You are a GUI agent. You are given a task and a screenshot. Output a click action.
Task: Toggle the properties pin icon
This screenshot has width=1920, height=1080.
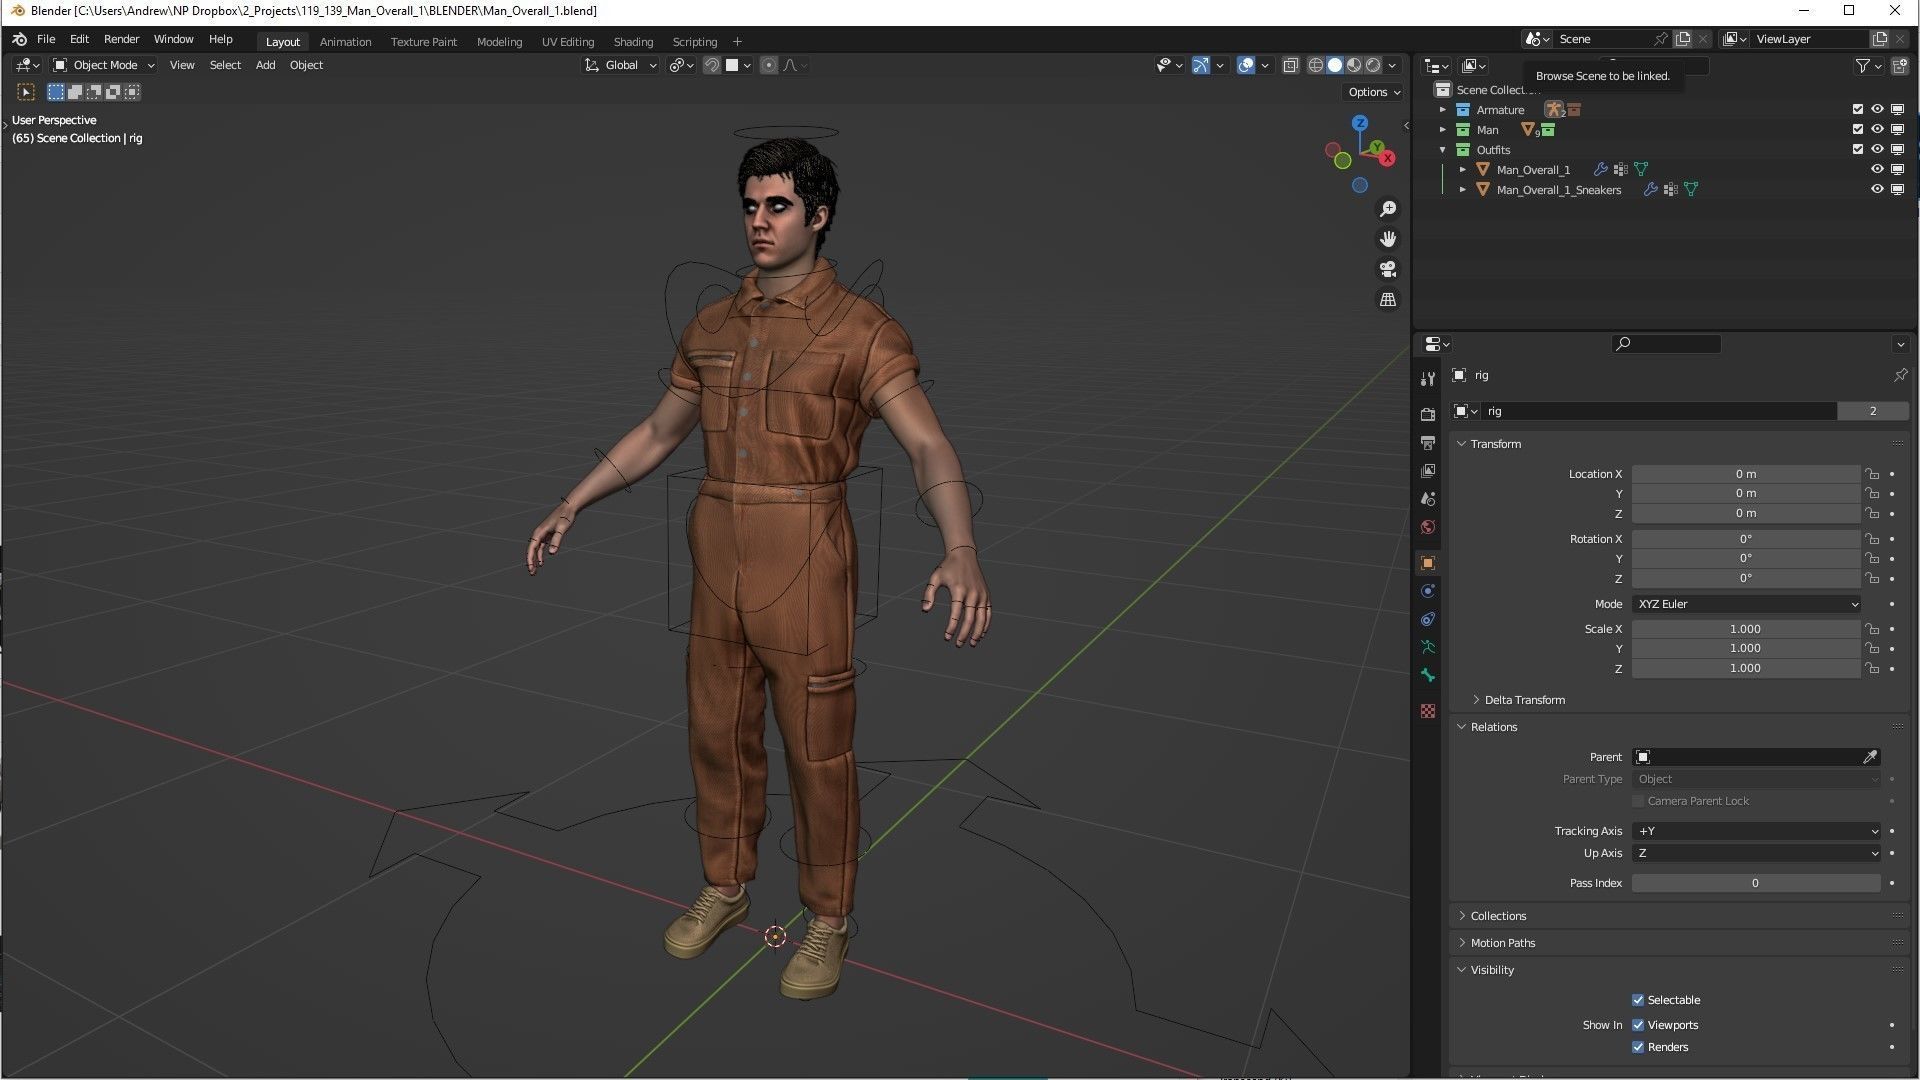(1900, 375)
